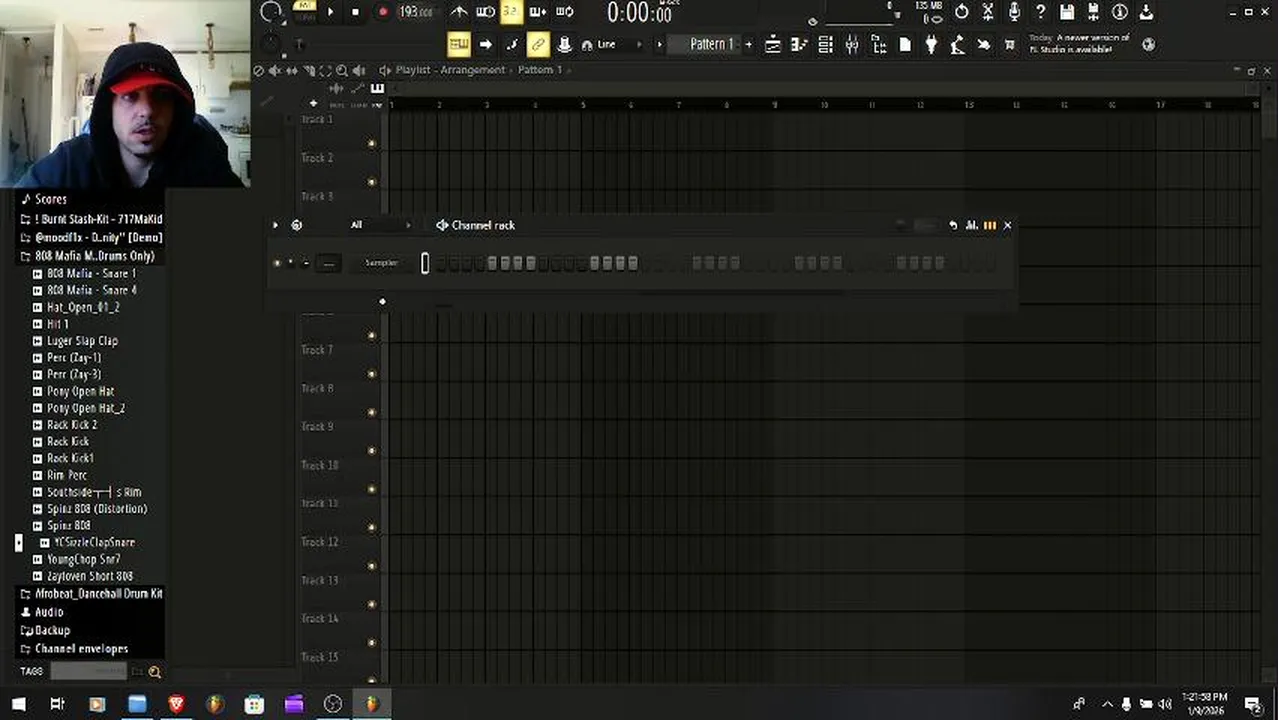The height and width of the screenshot is (720, 1278).
Task: Open the Windows Start menu
Action: 19,704
